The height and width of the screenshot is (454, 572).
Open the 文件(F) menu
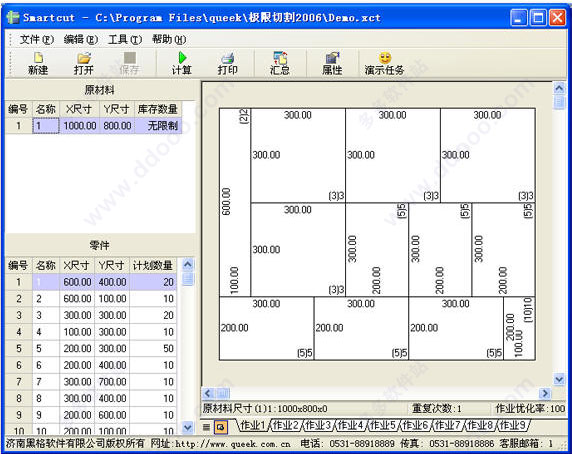36,39
